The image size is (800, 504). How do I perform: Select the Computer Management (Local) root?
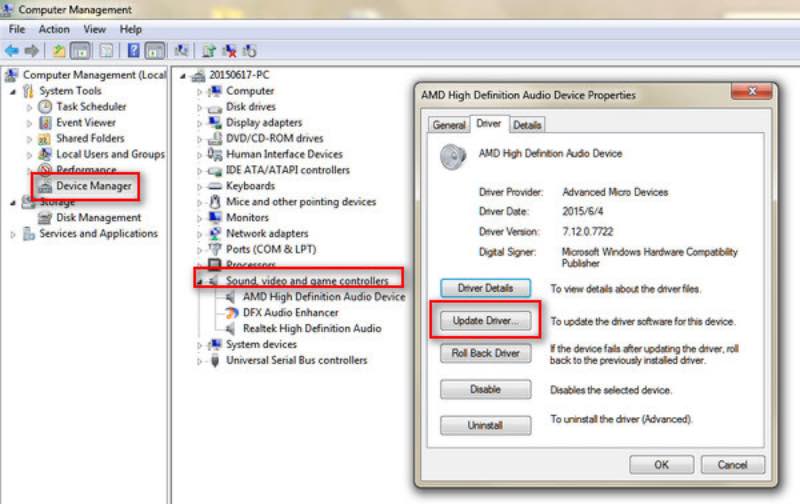coord(94,75)
